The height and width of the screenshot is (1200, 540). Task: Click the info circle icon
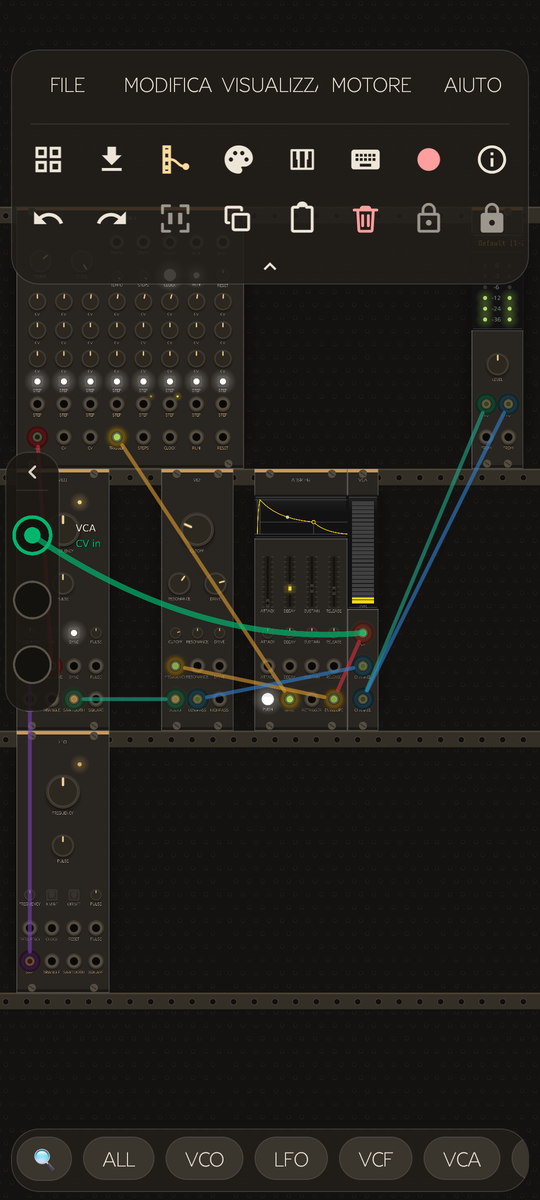[x=491, y=159]
